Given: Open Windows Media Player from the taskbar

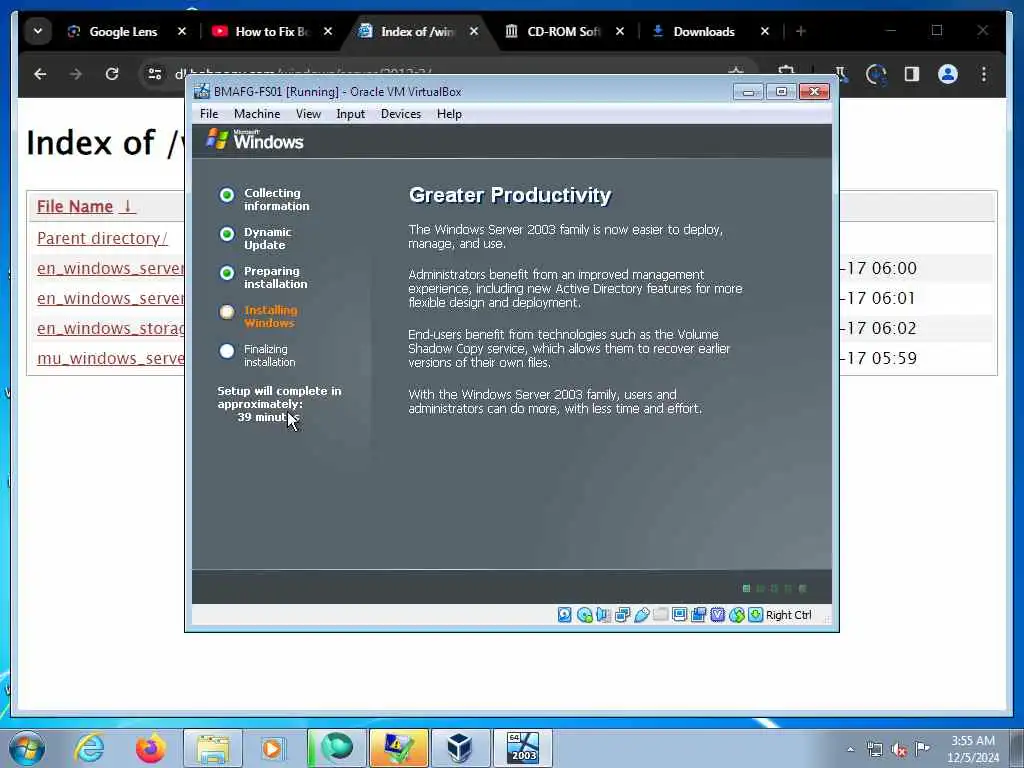Looking at the screenshot, I should coord(272,748).
